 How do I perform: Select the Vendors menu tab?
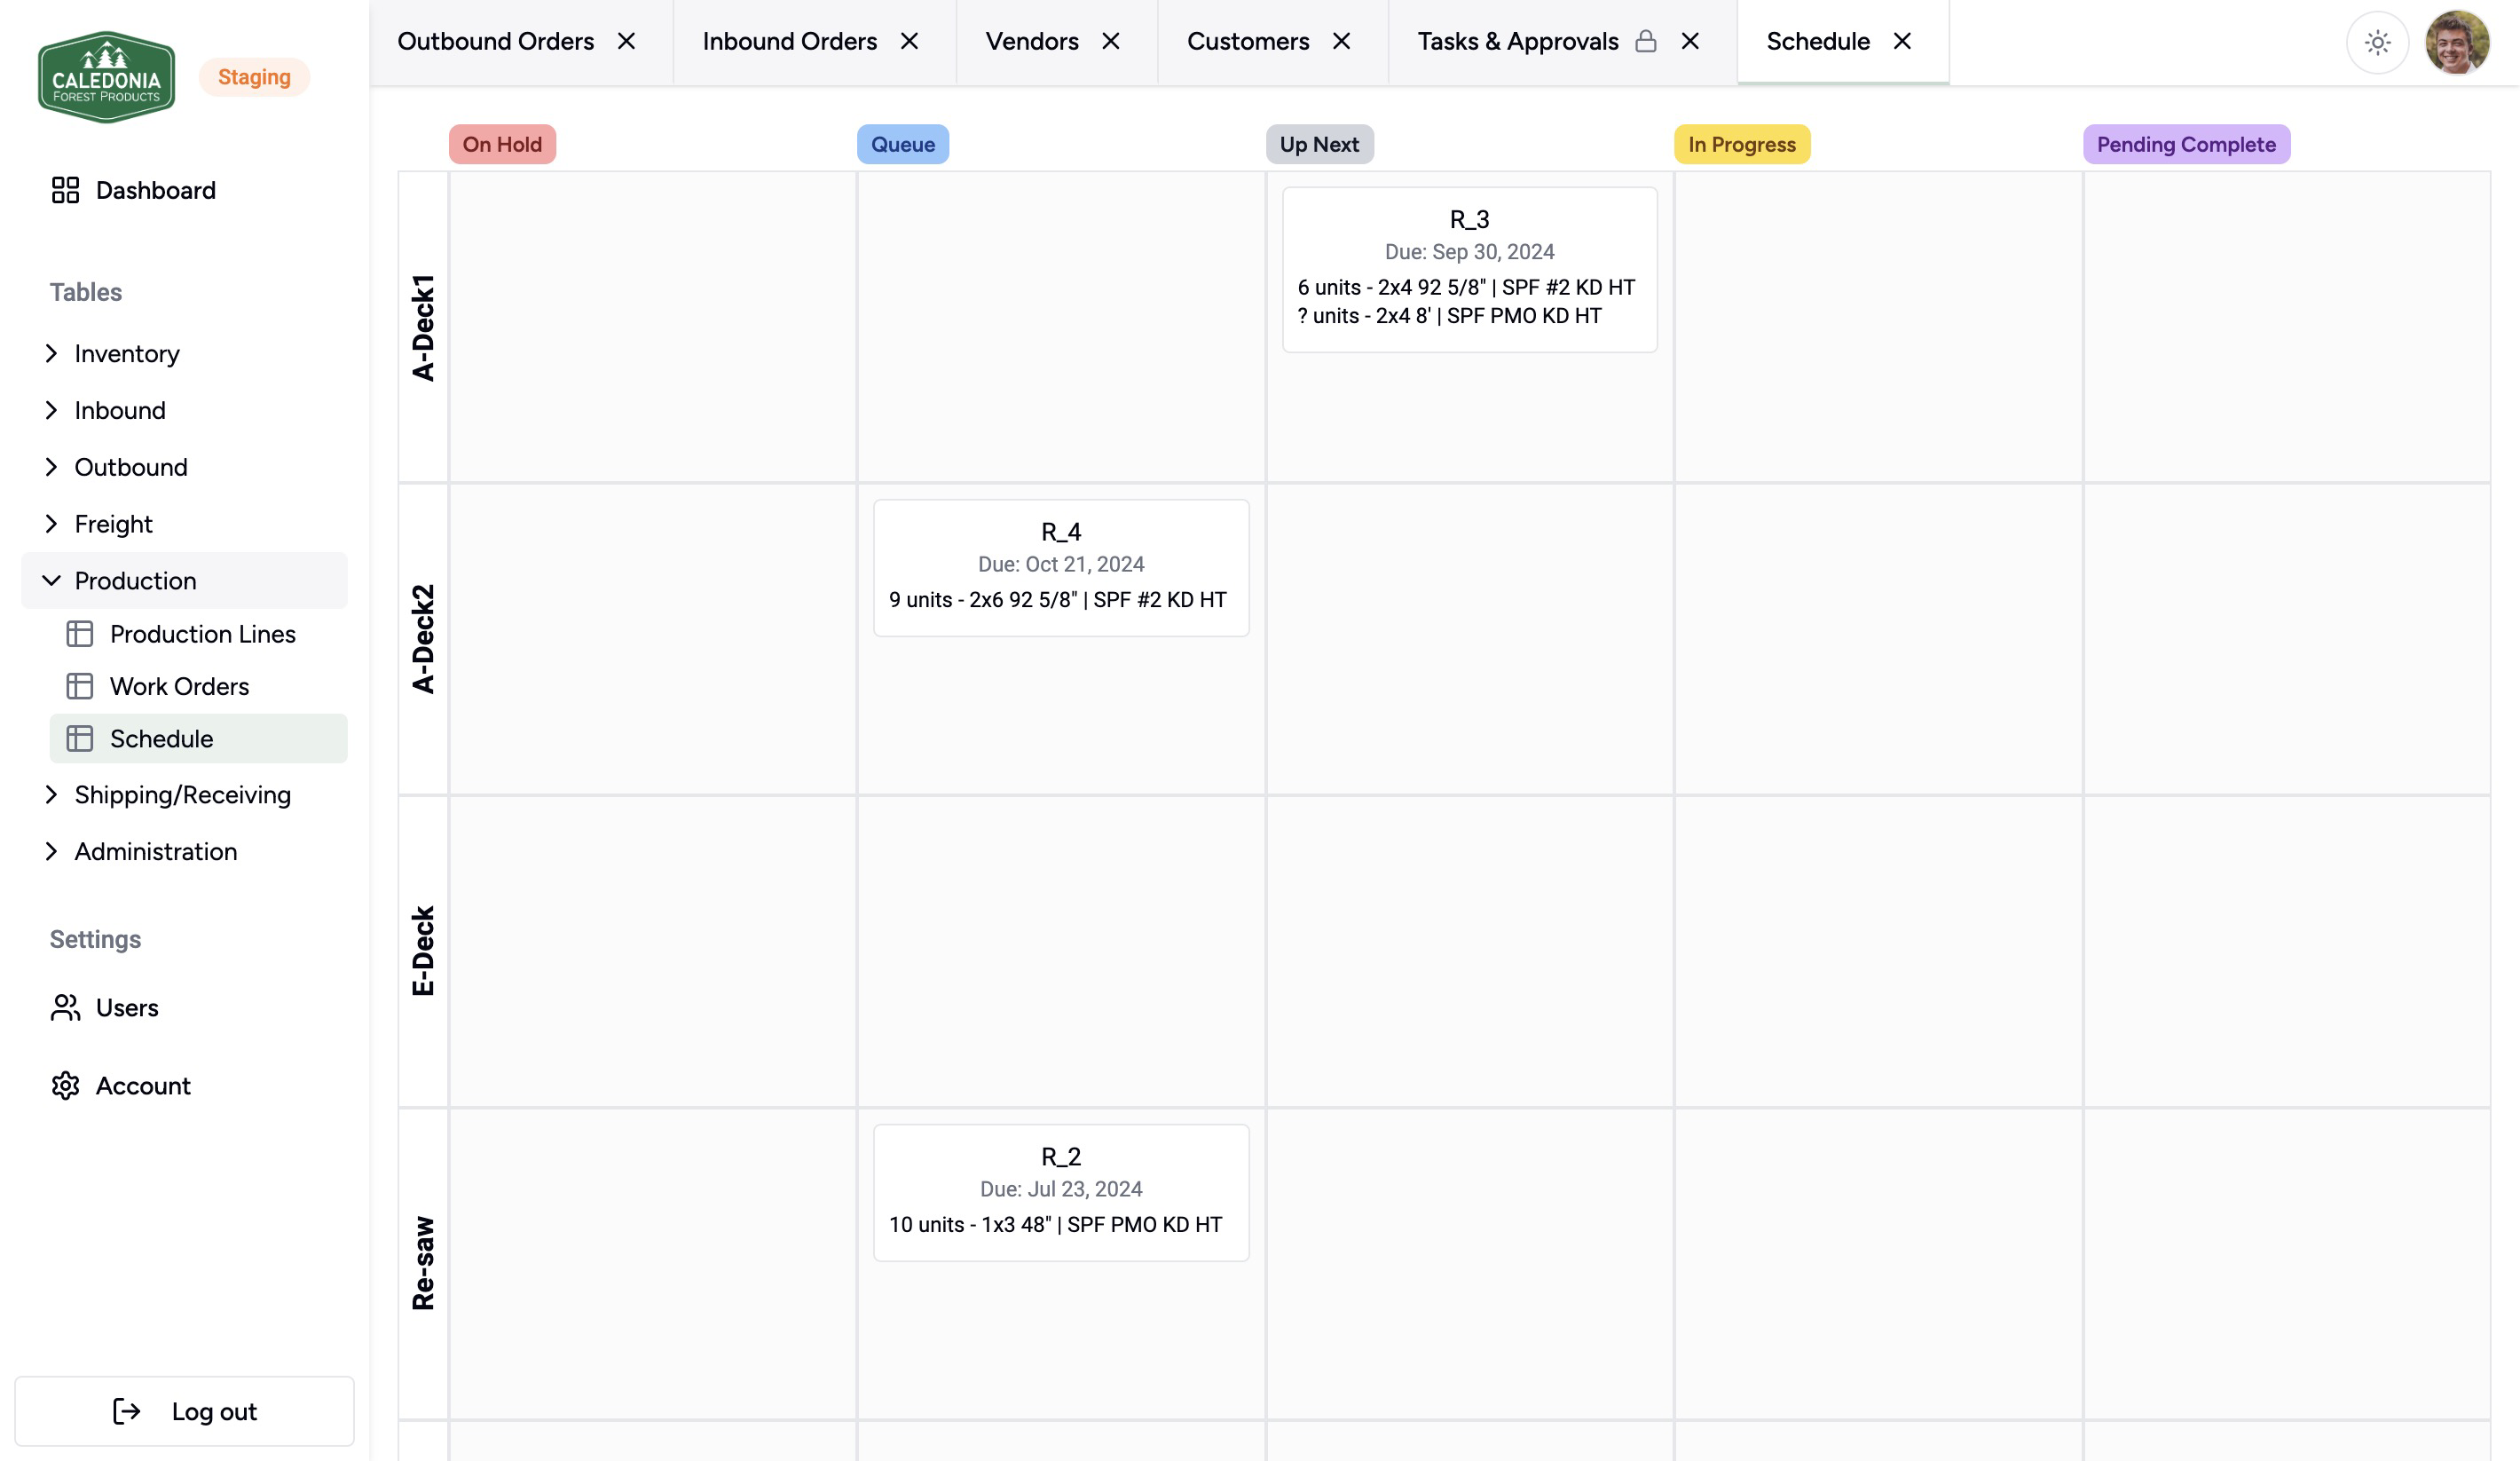tap(1030, 40)
